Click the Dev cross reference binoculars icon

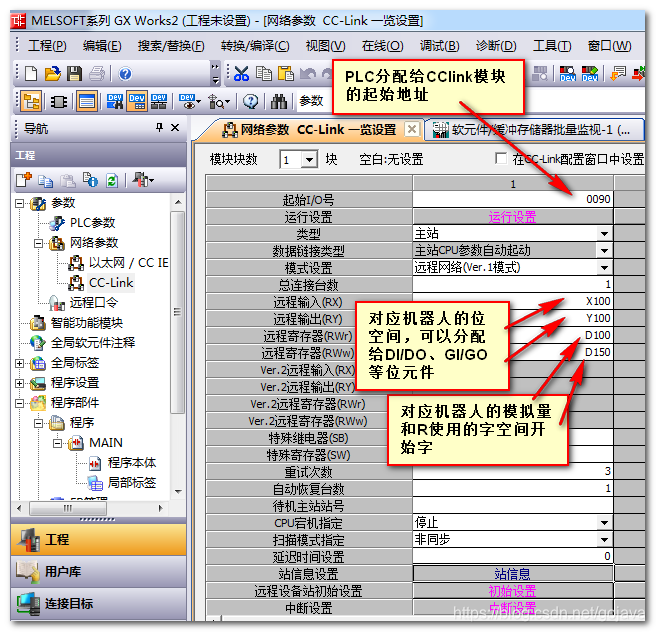point(115,101)
